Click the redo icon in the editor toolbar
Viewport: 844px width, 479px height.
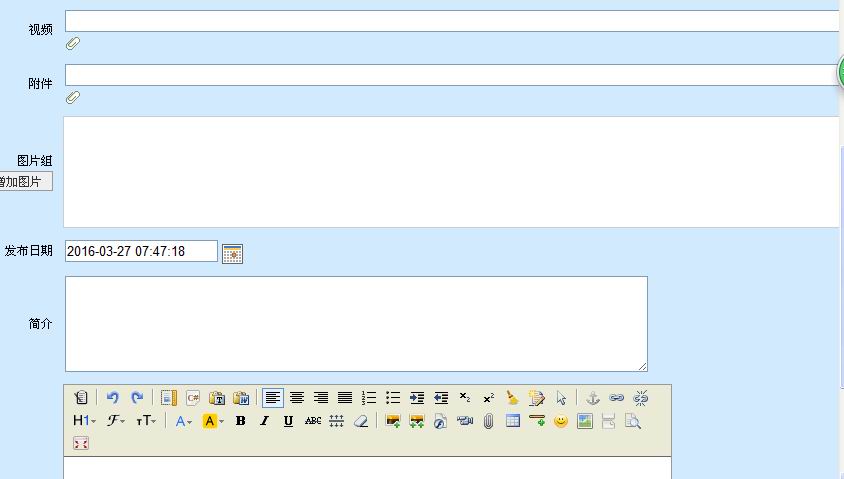tap(137, 397)
